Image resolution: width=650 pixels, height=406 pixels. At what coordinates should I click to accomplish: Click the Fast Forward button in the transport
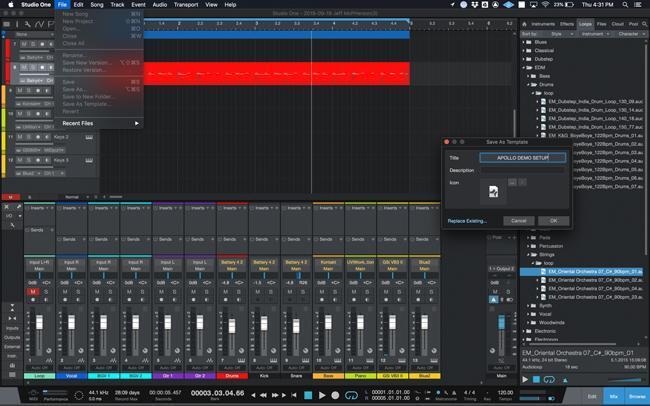click(x=275, y=395)
